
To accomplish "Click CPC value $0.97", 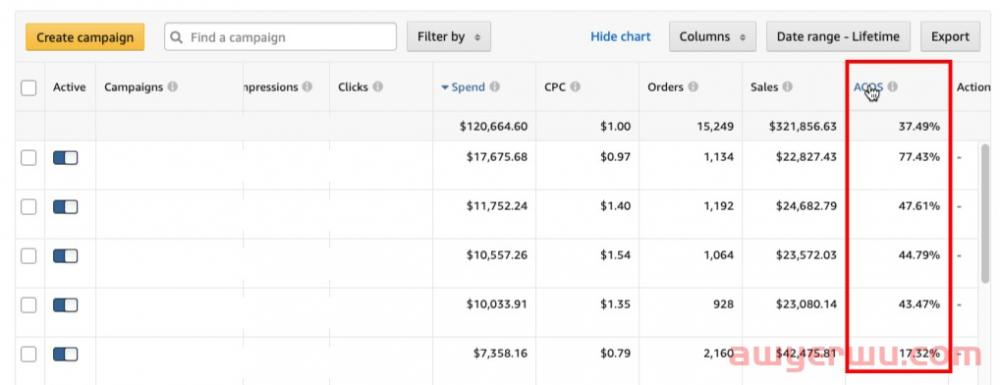I will (615, 157).
